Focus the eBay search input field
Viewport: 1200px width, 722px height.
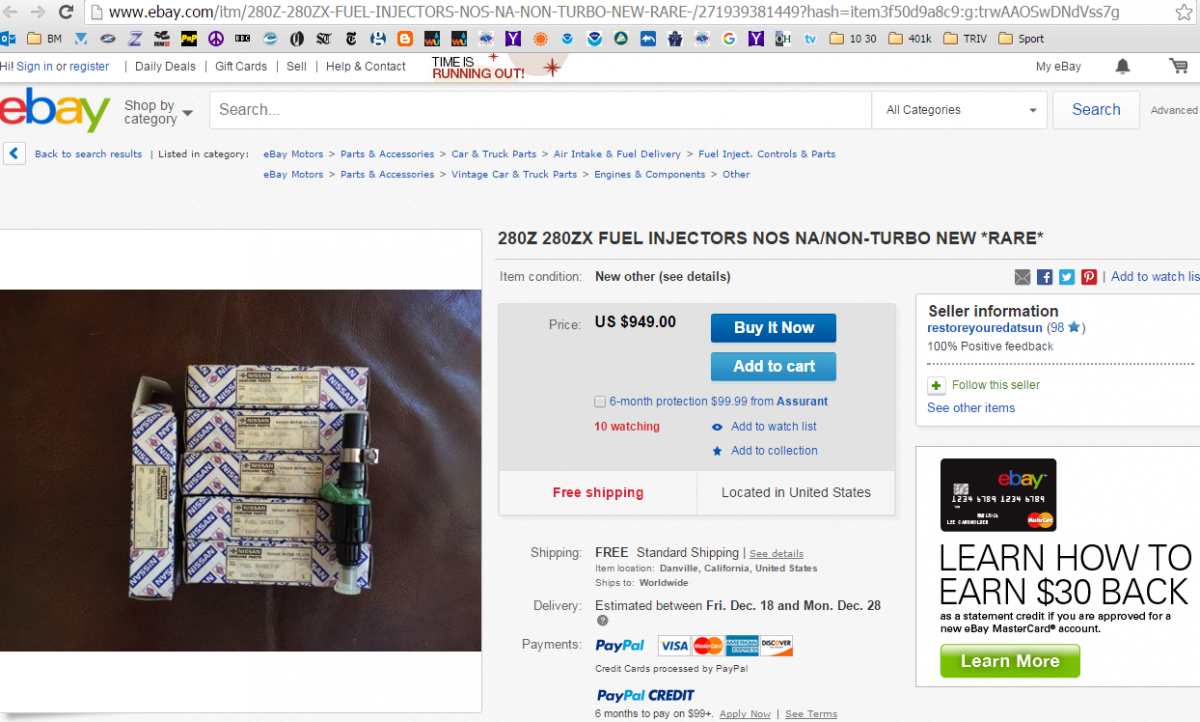(540, 110)
